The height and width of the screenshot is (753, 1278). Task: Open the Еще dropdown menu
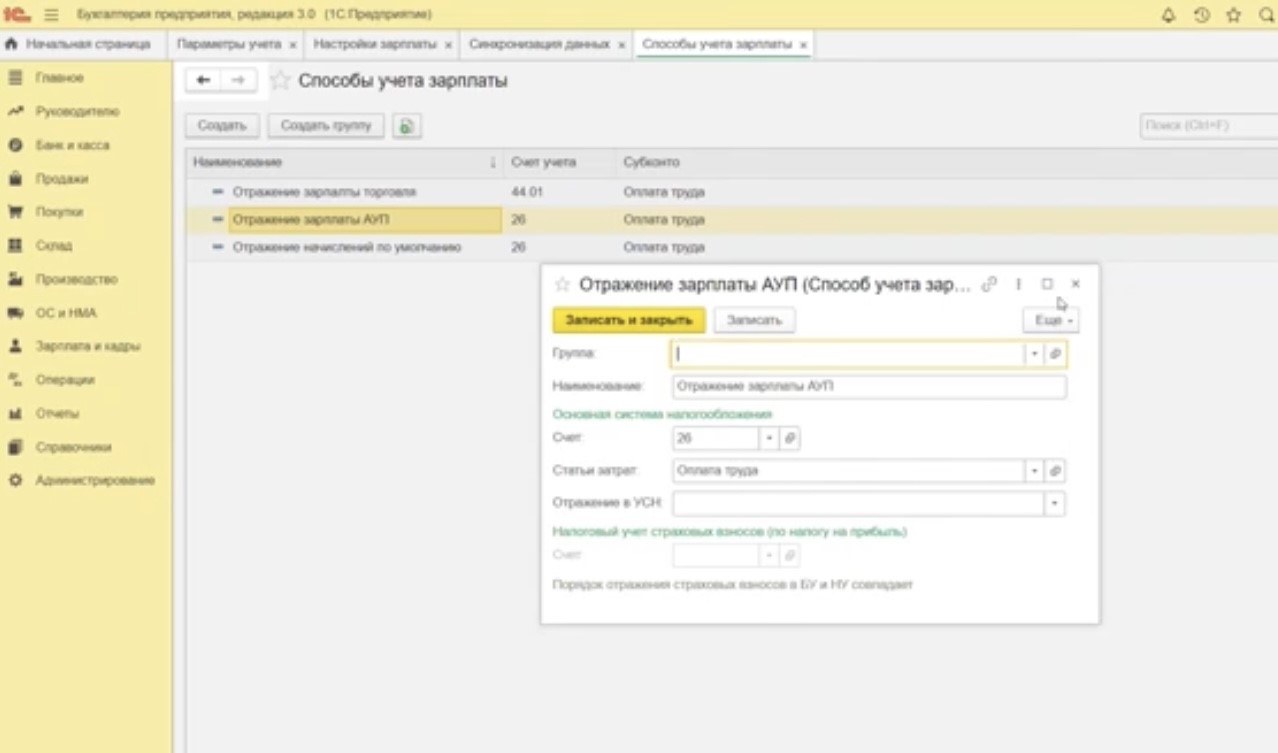click(x=1050, y=321)
